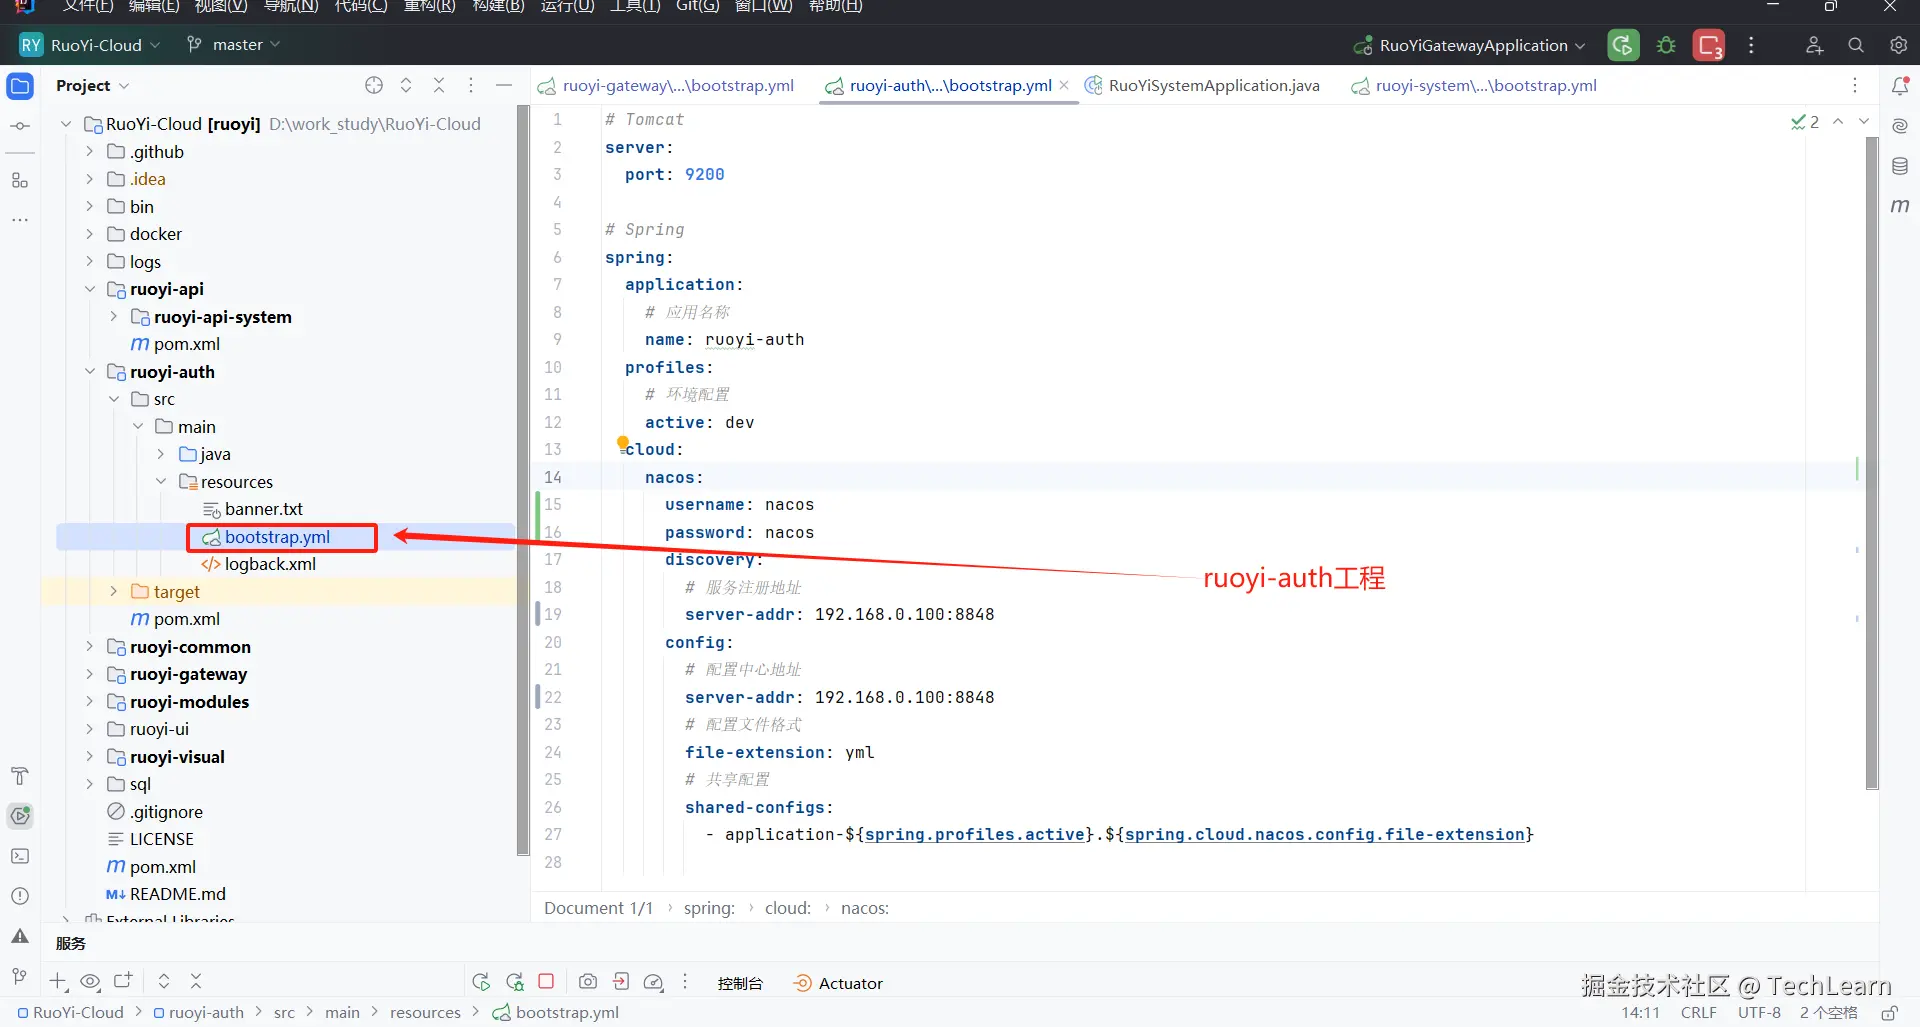Expand the .github folder
Viewport: 1920px width, 1027px height.
(x=90, y=151)
